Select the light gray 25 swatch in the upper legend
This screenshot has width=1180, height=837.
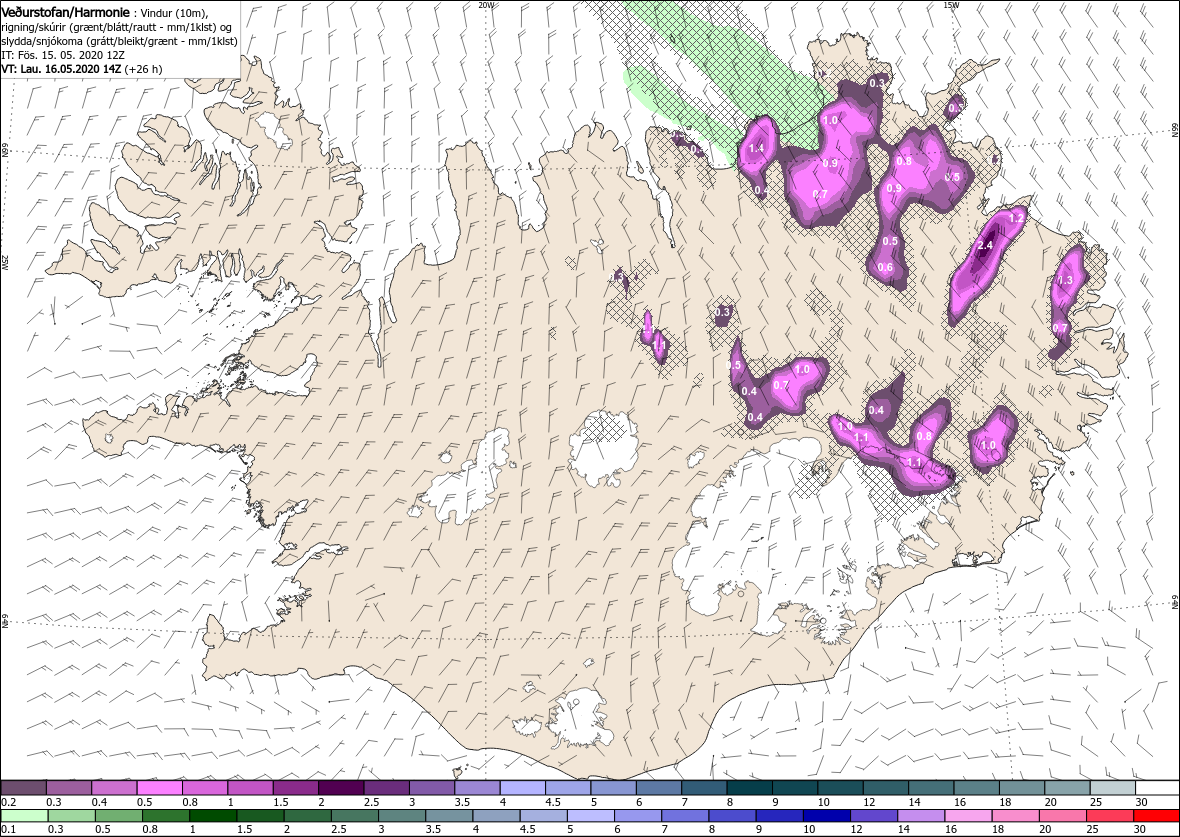coord(1112,788)
